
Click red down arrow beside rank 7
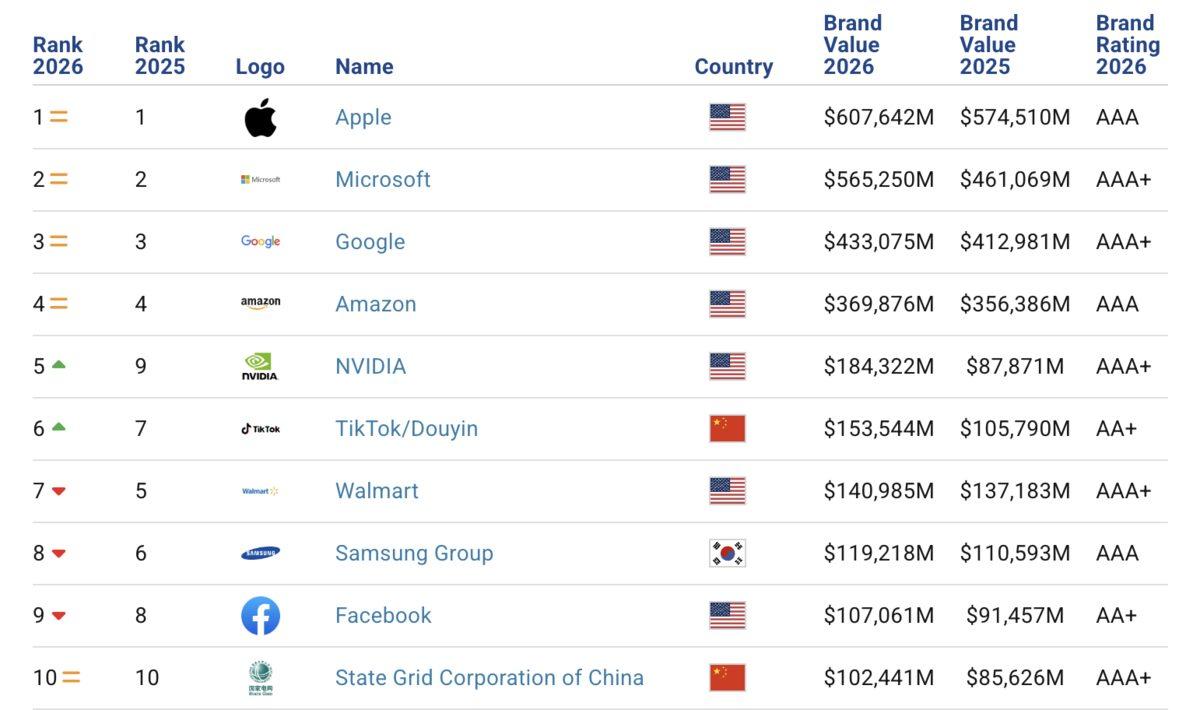click(58, 491)
